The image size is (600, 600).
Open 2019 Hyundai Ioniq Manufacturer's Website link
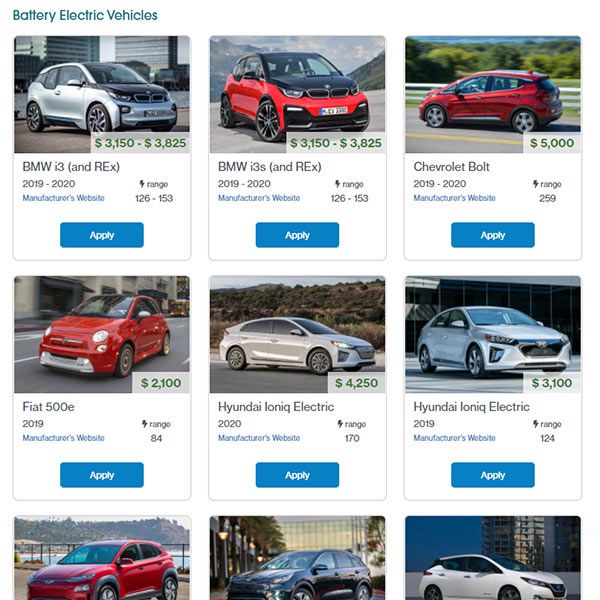(455, 438)
